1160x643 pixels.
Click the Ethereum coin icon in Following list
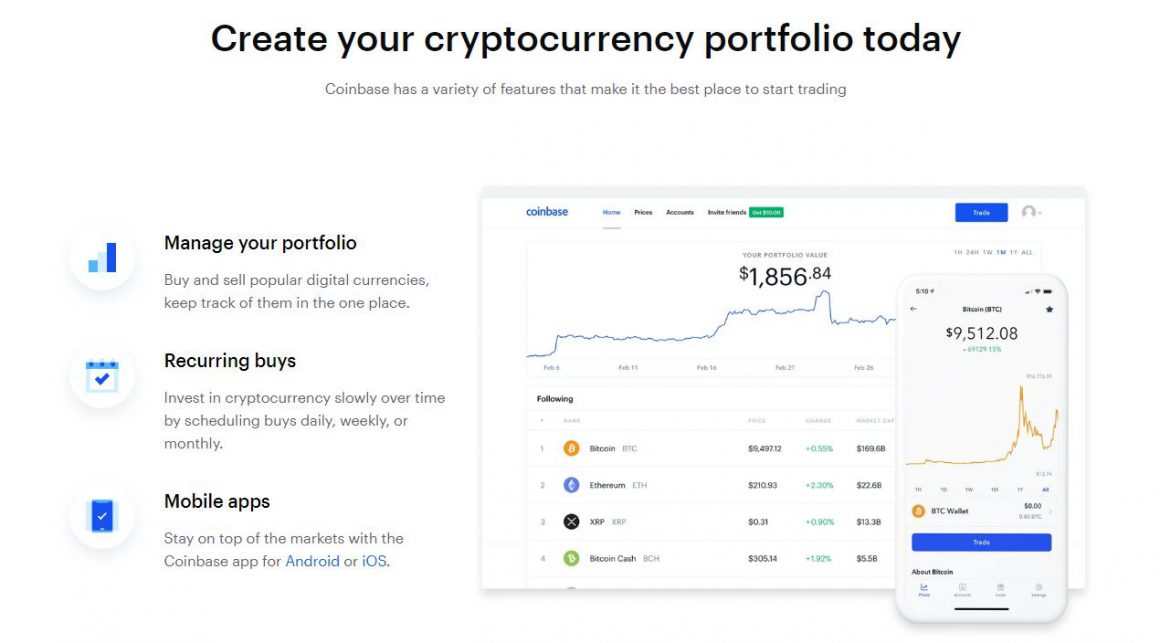coord(571,485)
